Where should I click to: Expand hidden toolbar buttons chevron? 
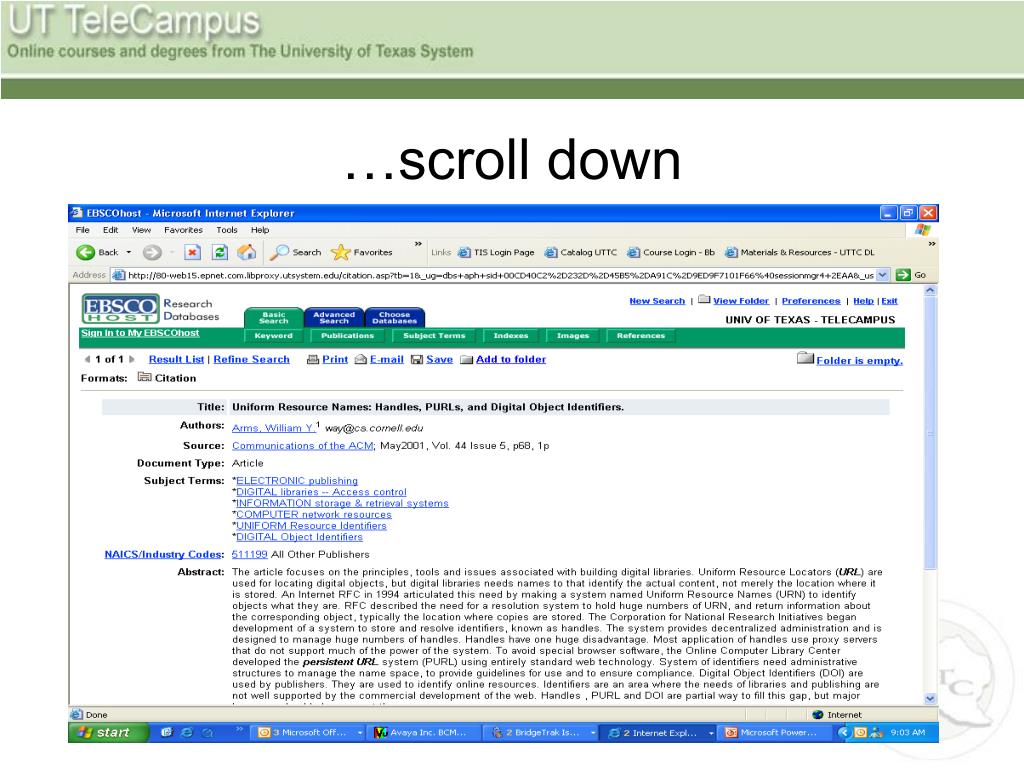[x=418, y=244]
